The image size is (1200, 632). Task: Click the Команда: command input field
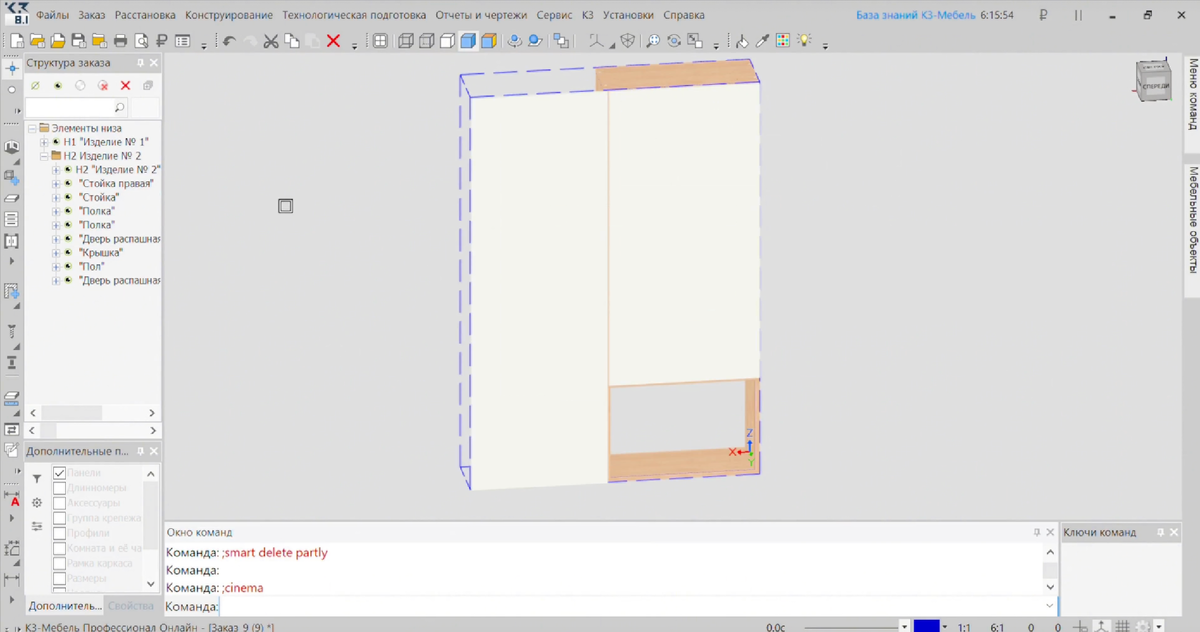click(x=630, y=606)
